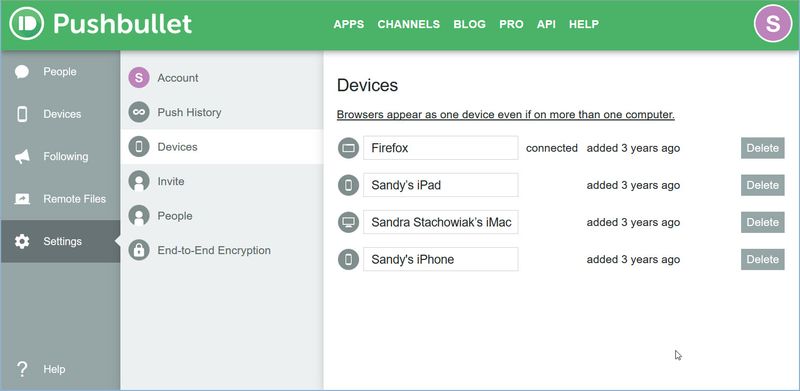This screenshot has width=800, height=391.
Task: Click the Push History infinity icon
Action: (139, 112)
